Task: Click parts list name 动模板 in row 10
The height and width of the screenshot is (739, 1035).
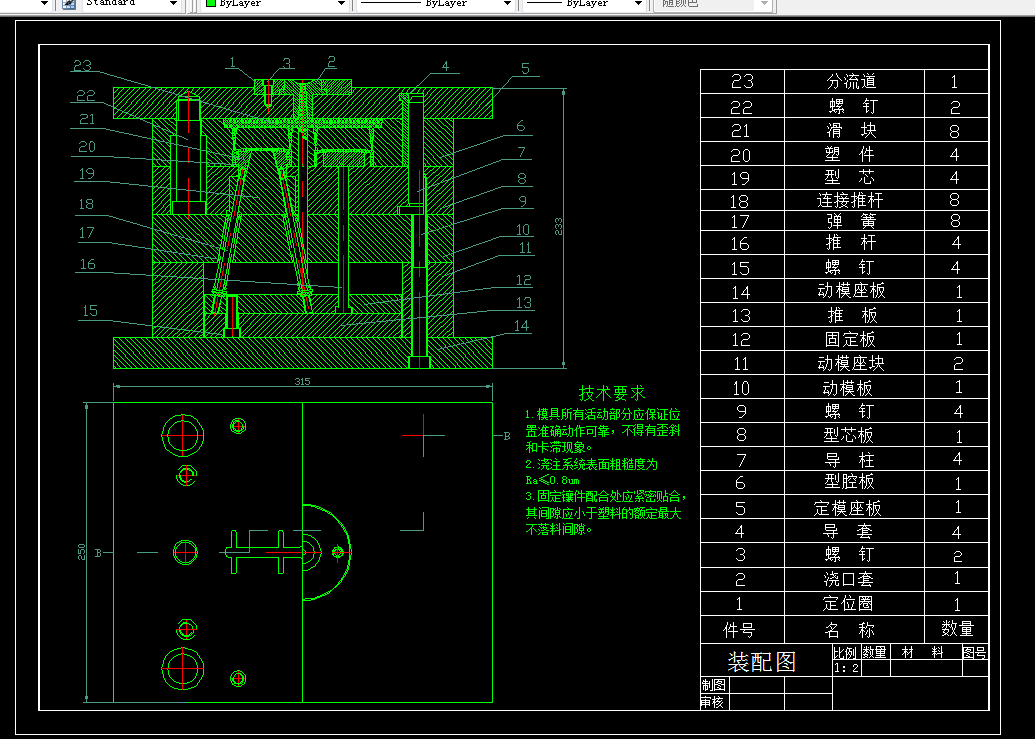Action: click(848, 388)
